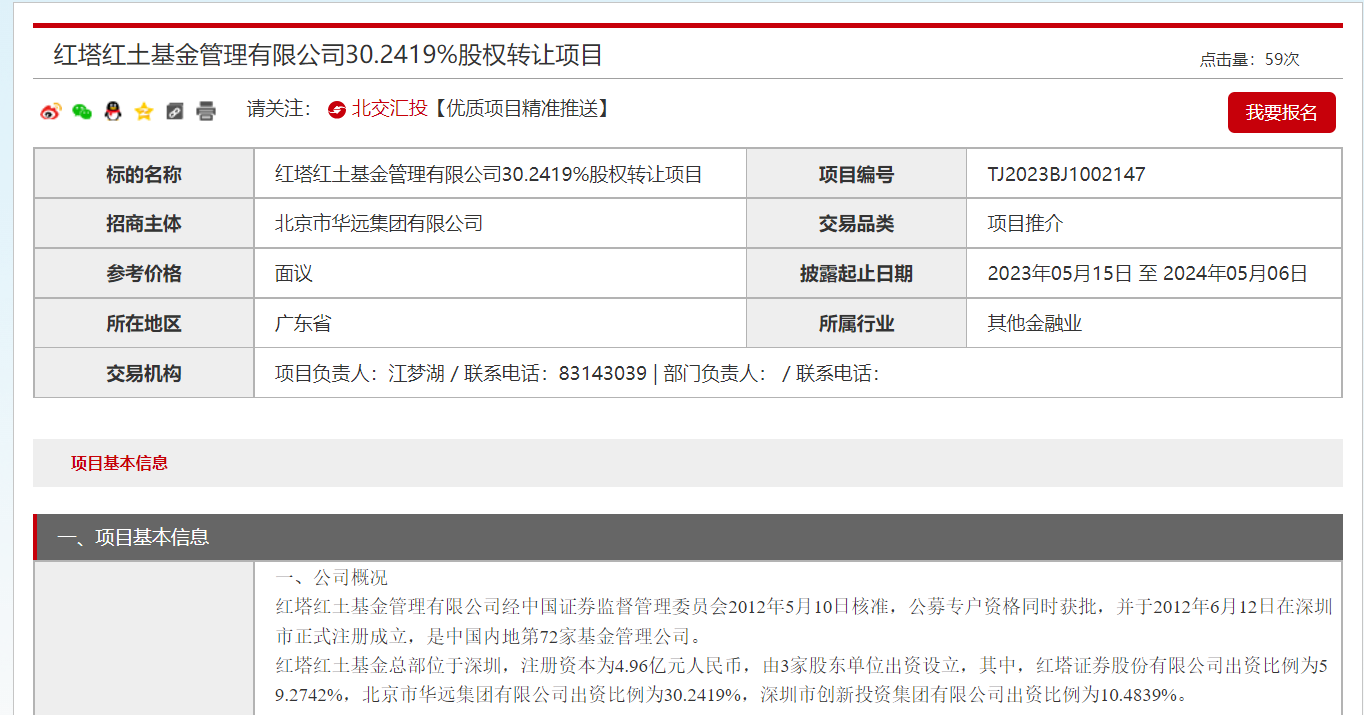The width and height of the screenshot is (1364, 715).
Task: Share to Qzone using star icon
Action: (x=144, y=111)
